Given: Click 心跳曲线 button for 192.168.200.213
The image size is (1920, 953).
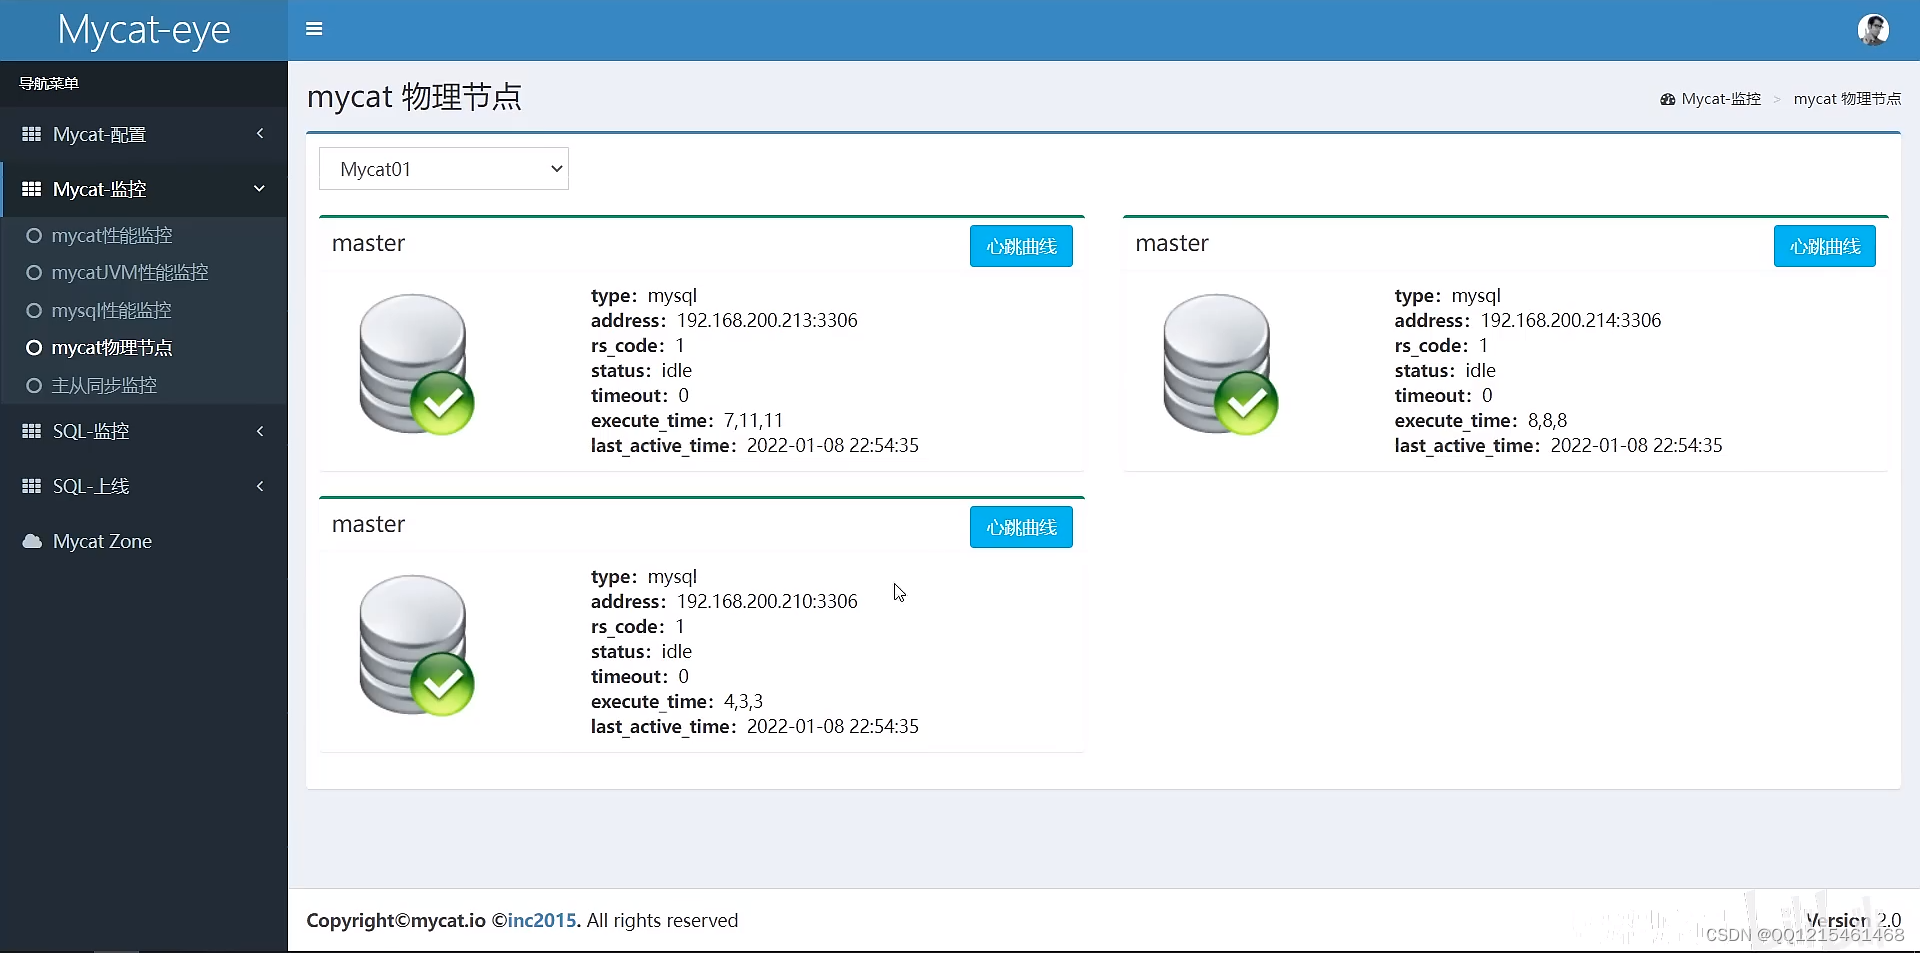Looking at the screenshot, I should click(x=1021, y=246).
